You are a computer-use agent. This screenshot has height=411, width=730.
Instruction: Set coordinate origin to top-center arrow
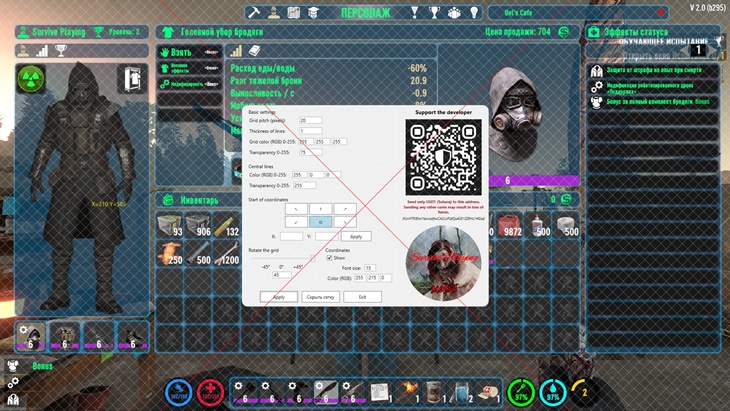(x=321, y=209)
